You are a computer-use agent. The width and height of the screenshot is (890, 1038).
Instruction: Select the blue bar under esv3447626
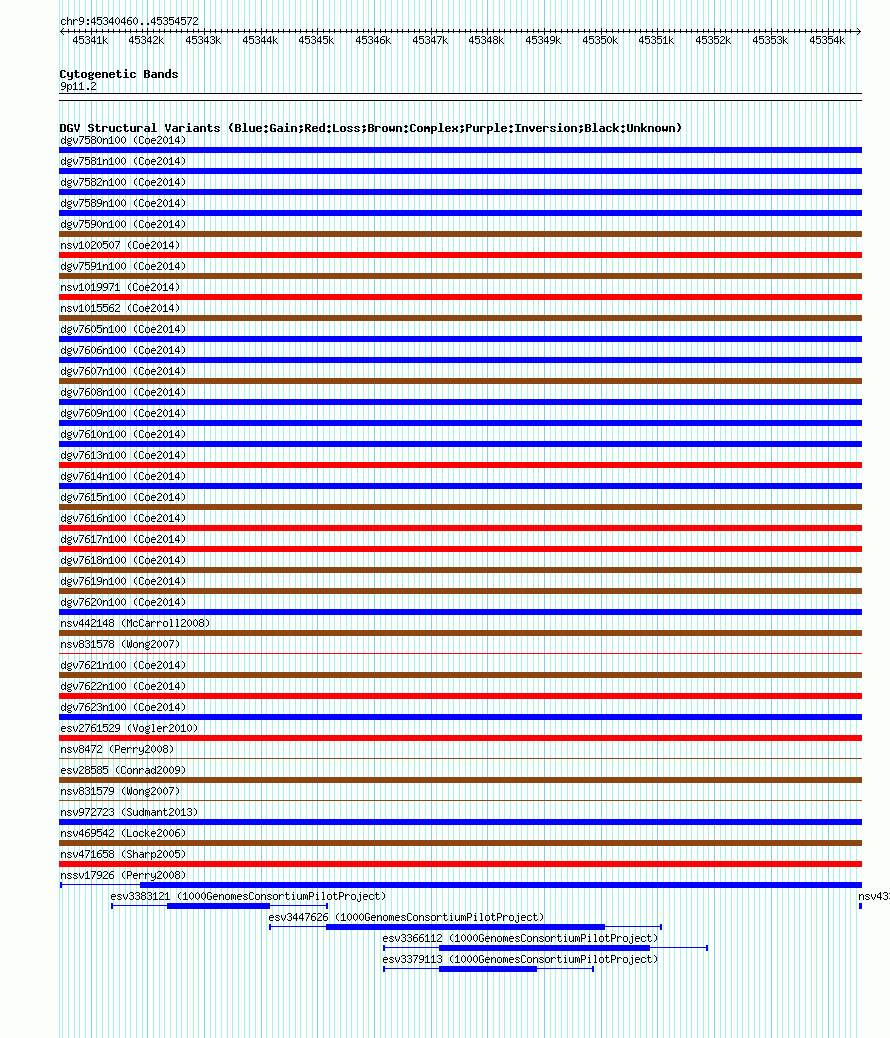pos(466,927)
